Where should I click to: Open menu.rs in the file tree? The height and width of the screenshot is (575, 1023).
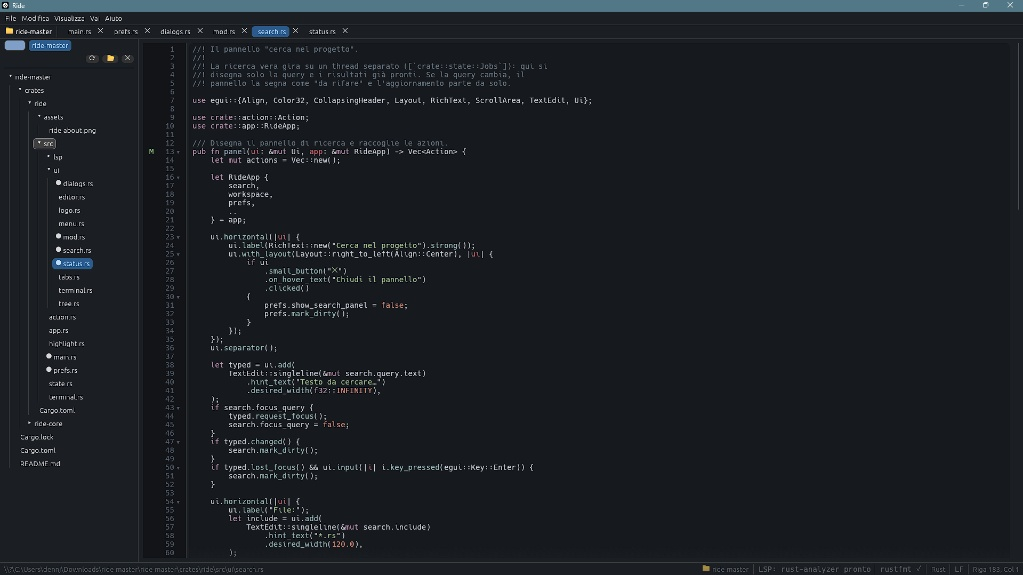71,223
